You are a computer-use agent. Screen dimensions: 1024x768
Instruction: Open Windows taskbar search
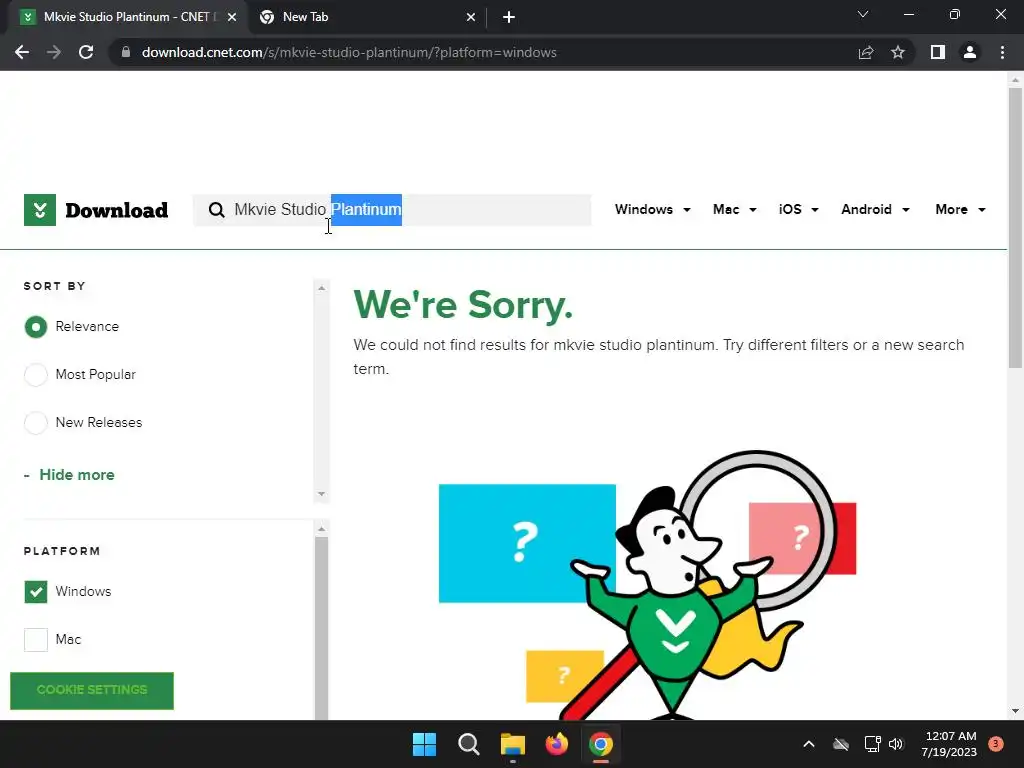tap(468, 744)
